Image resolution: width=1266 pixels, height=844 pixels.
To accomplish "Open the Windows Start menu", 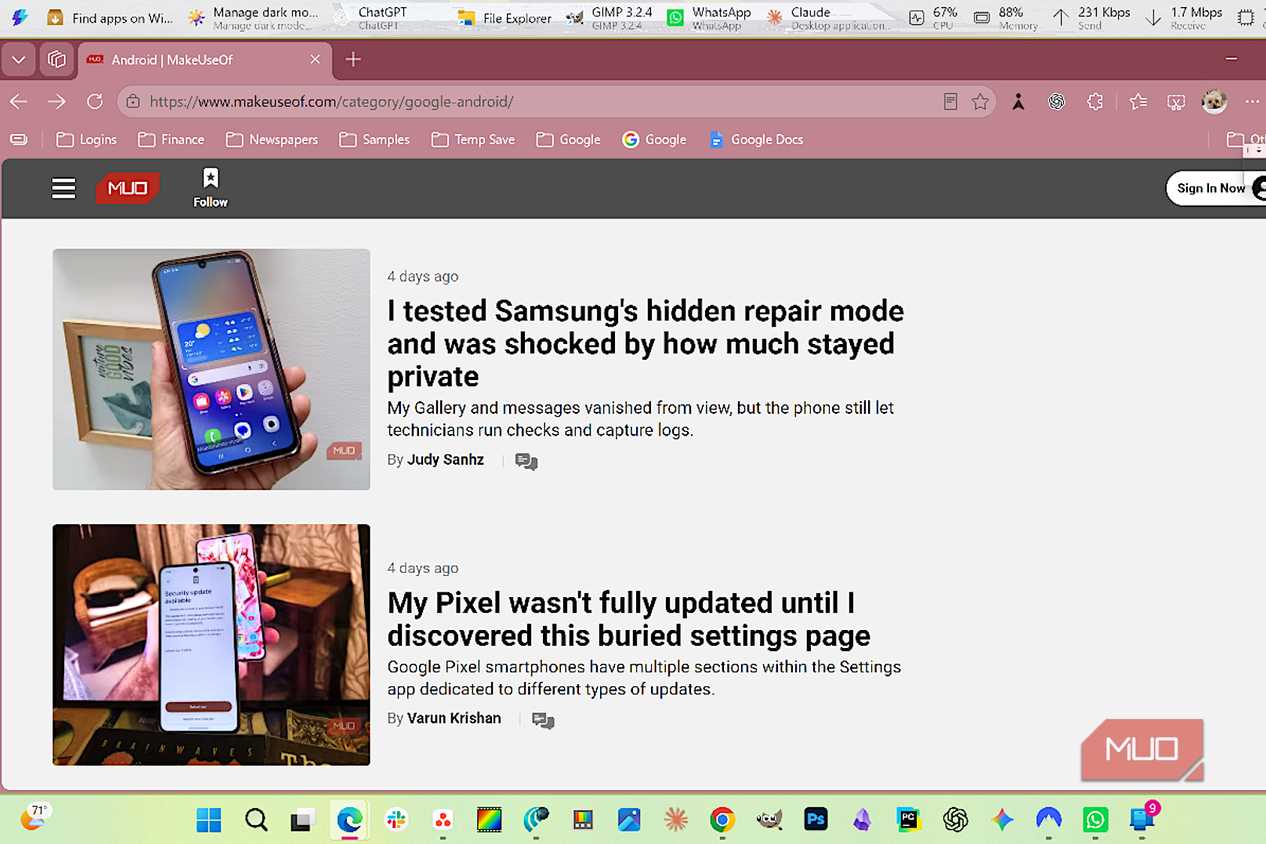I will 209,820.
